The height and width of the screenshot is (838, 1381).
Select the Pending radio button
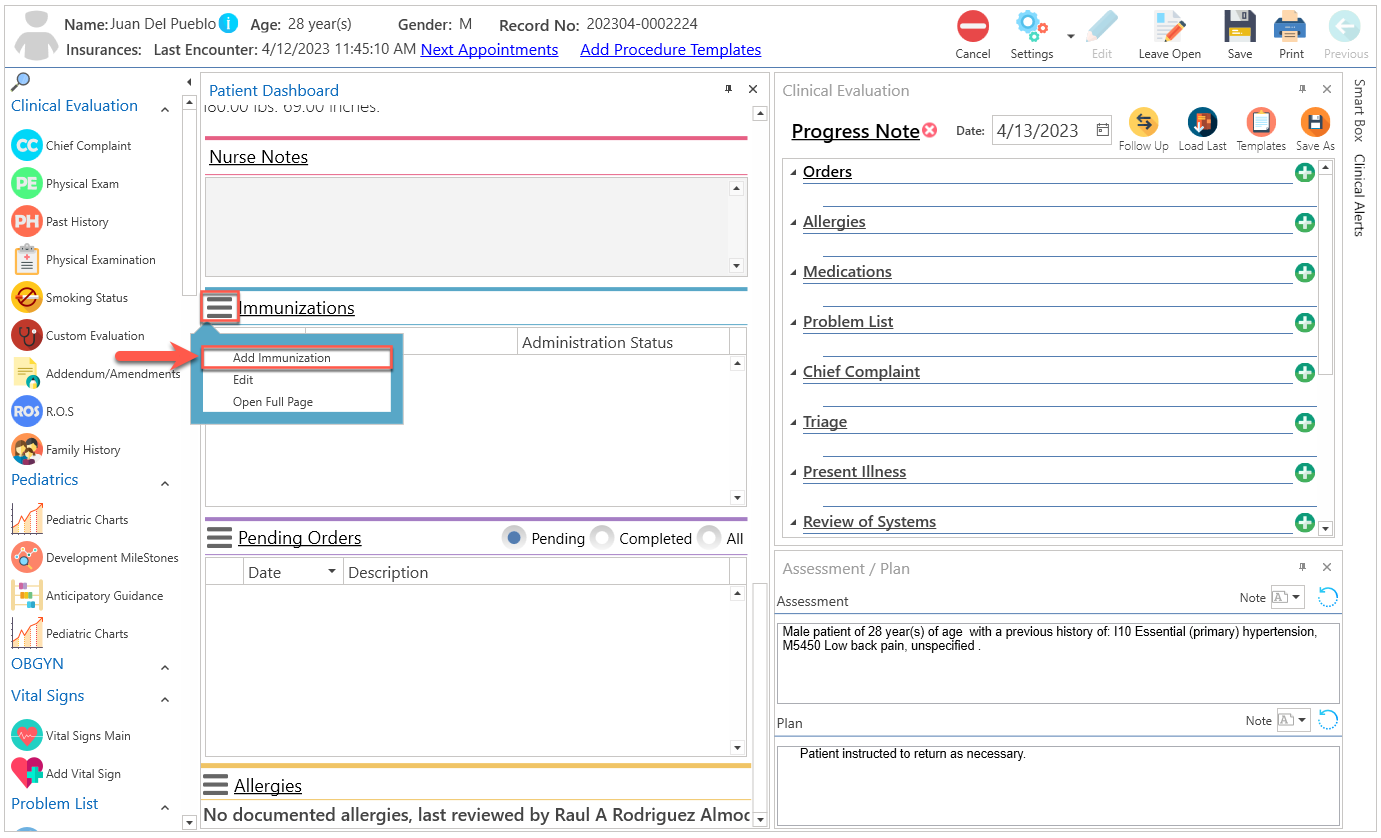click(514, 538)
